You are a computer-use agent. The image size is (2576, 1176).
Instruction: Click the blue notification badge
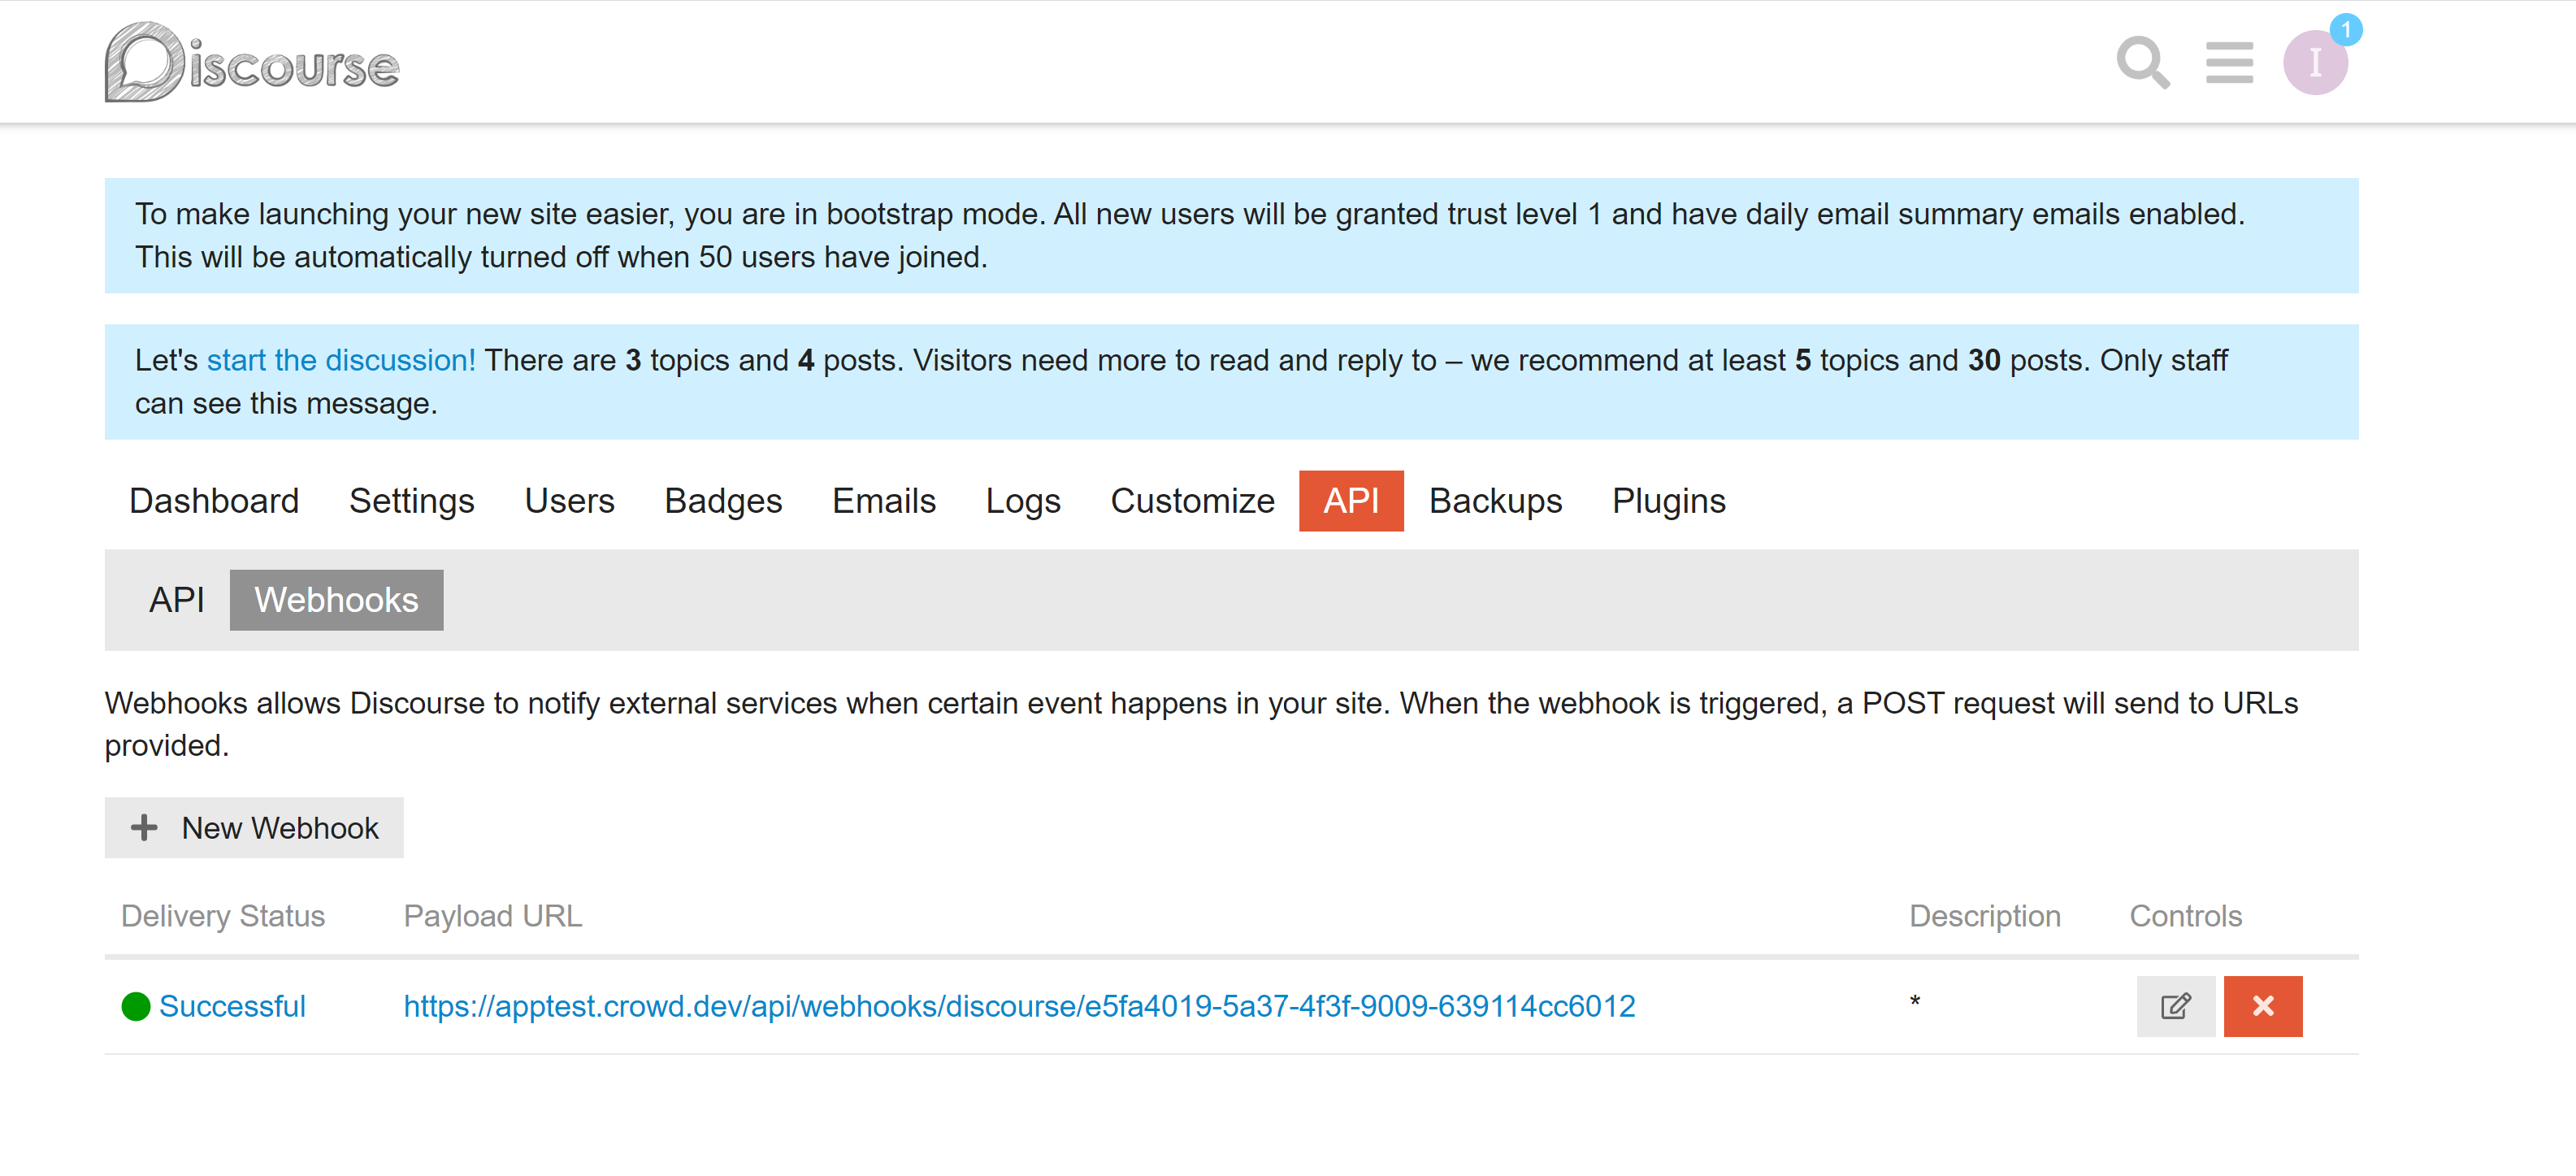[x=2345, y=30]
